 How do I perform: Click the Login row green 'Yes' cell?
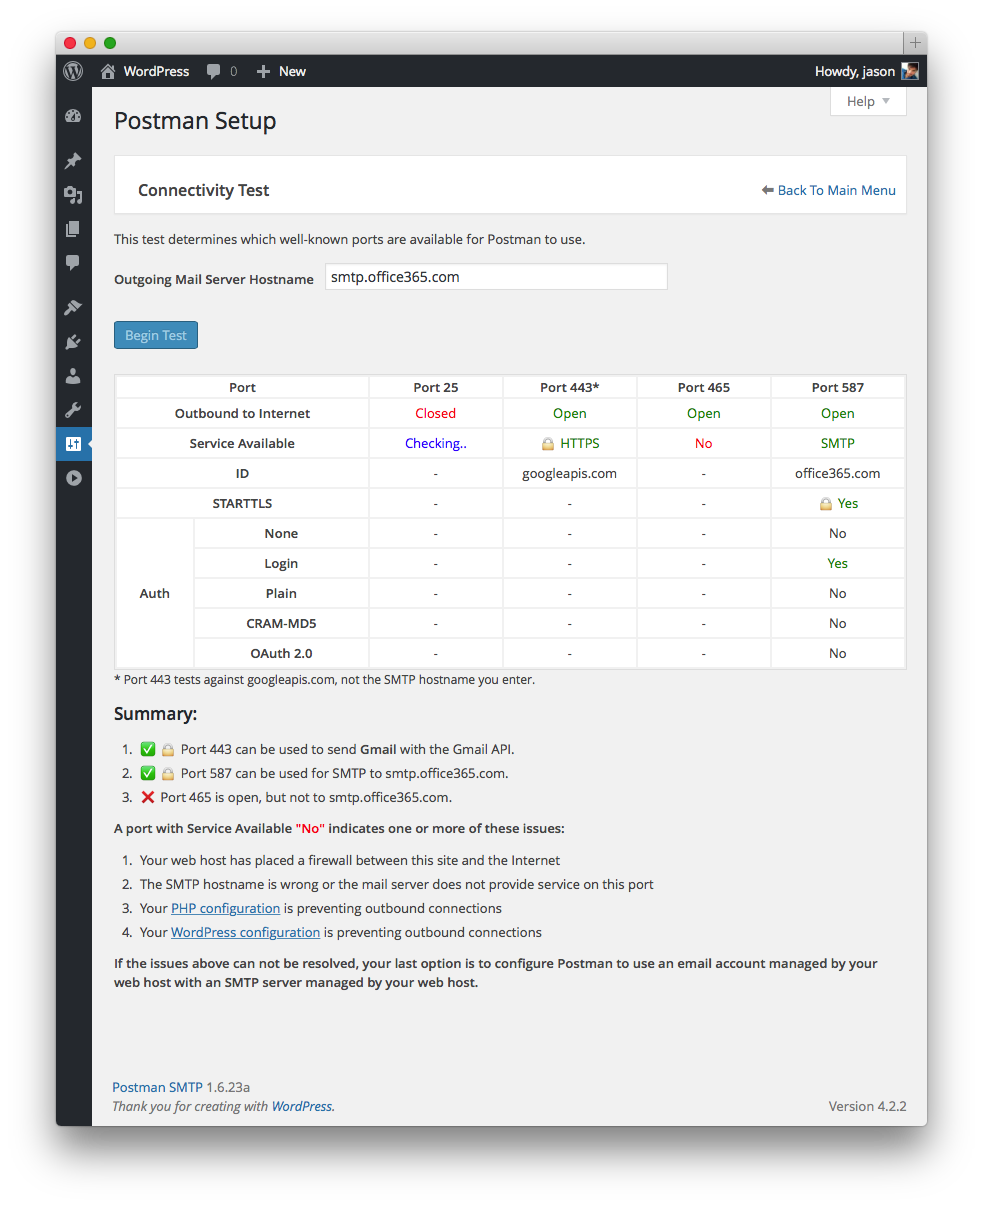pyautogui.click(x=838, y=563)
